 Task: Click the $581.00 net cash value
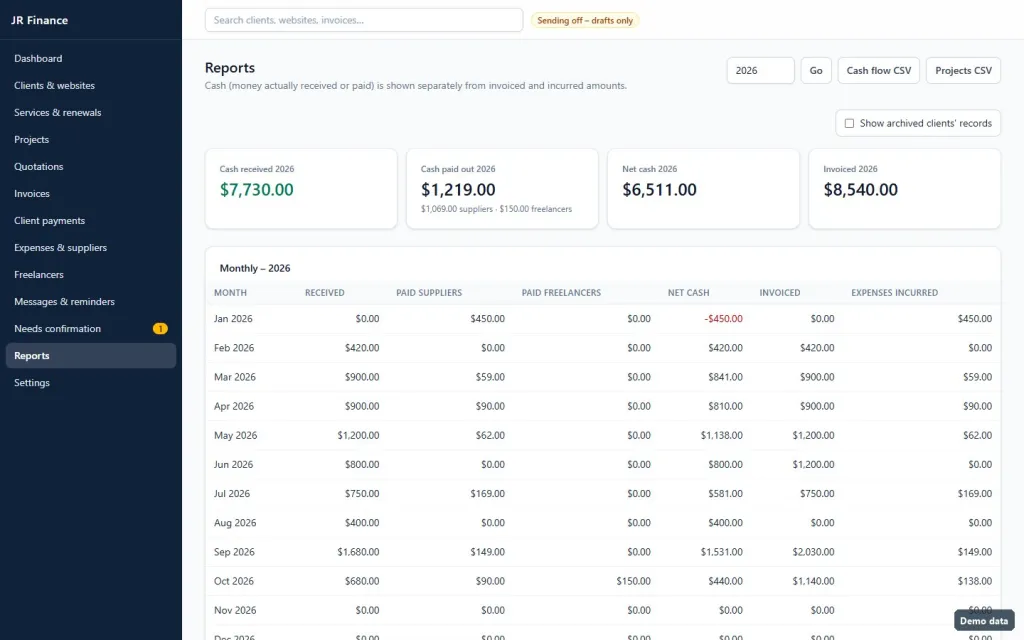pyautogui.click(x=726, y=494)
